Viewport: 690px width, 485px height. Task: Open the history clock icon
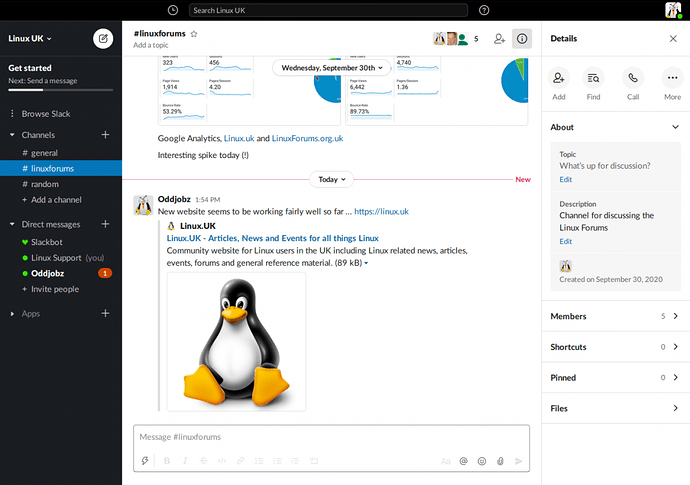(x=173, y=10)
